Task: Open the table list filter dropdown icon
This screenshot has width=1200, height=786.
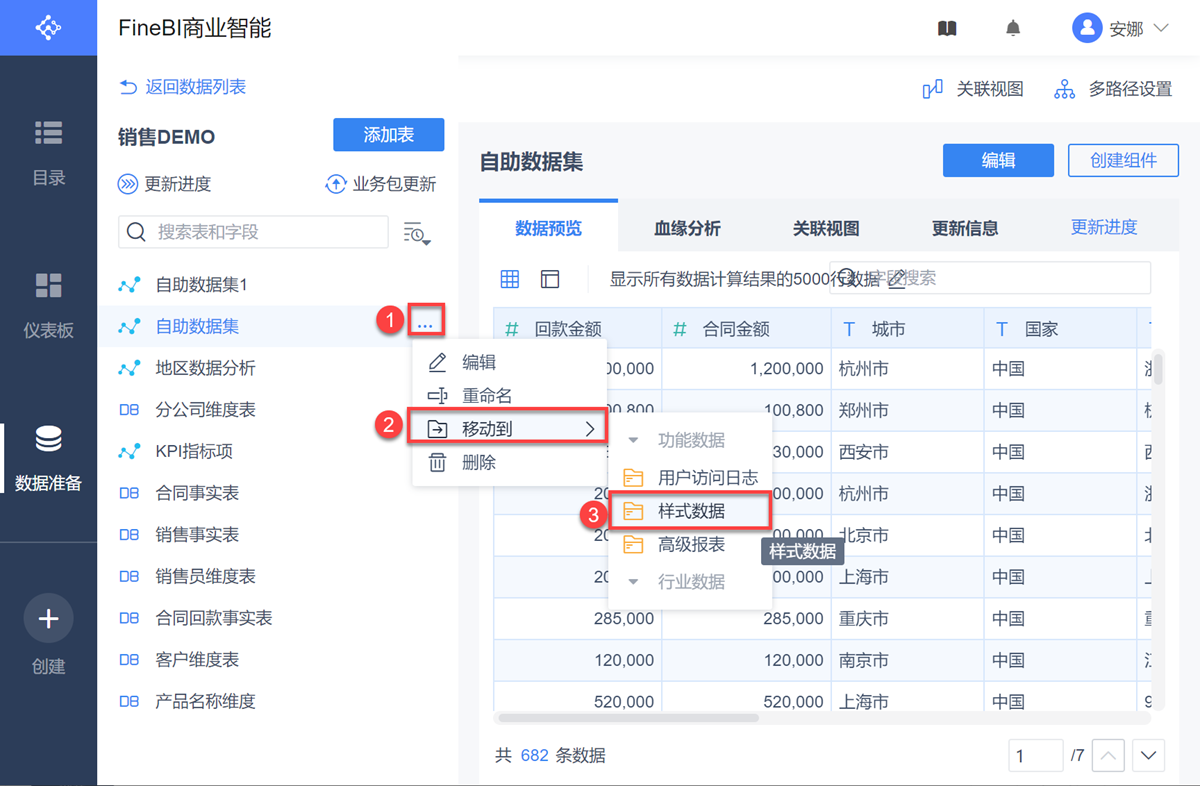Action: pos(416,233)
